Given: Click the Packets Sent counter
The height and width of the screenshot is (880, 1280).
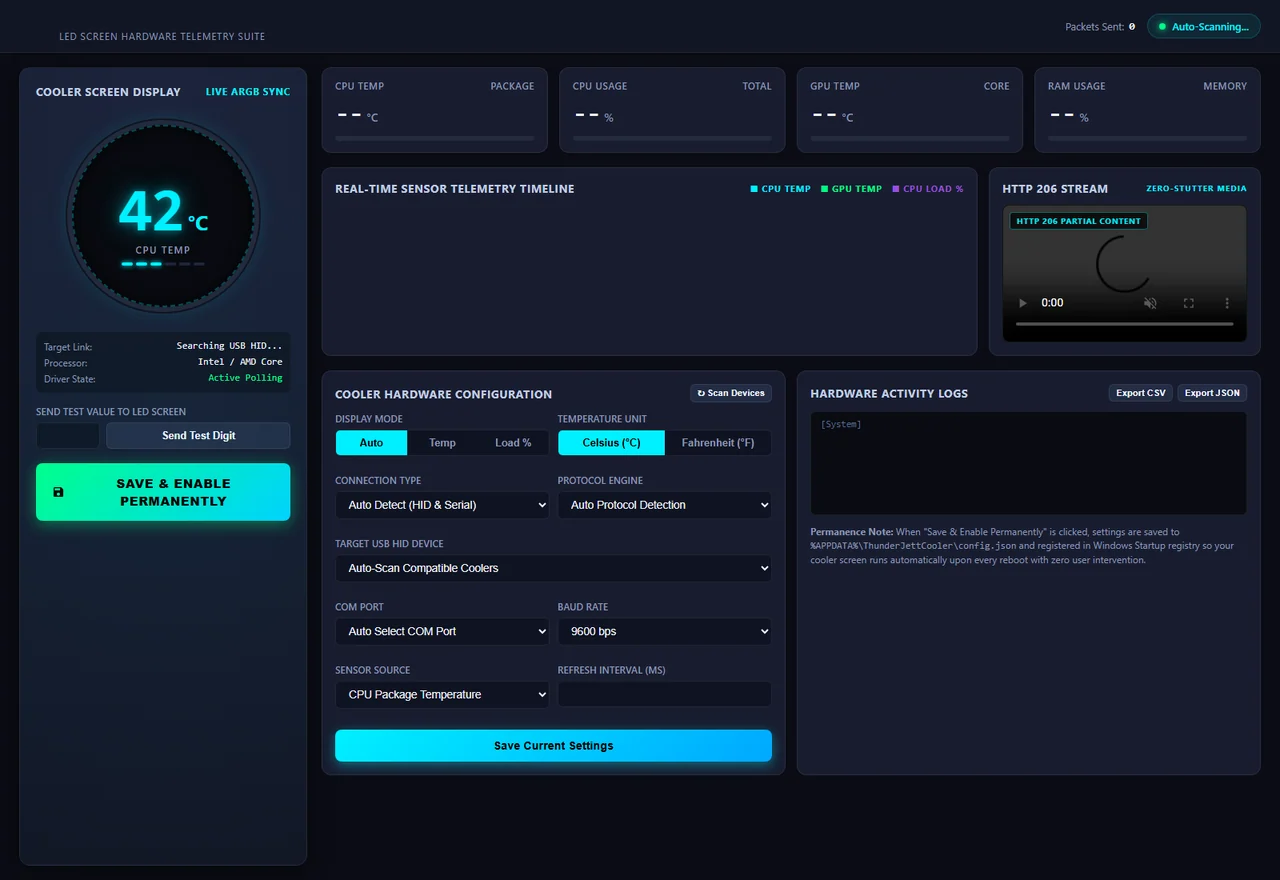Looking at the screenshot, I should pyautogui.click(x=1100, y=27).
